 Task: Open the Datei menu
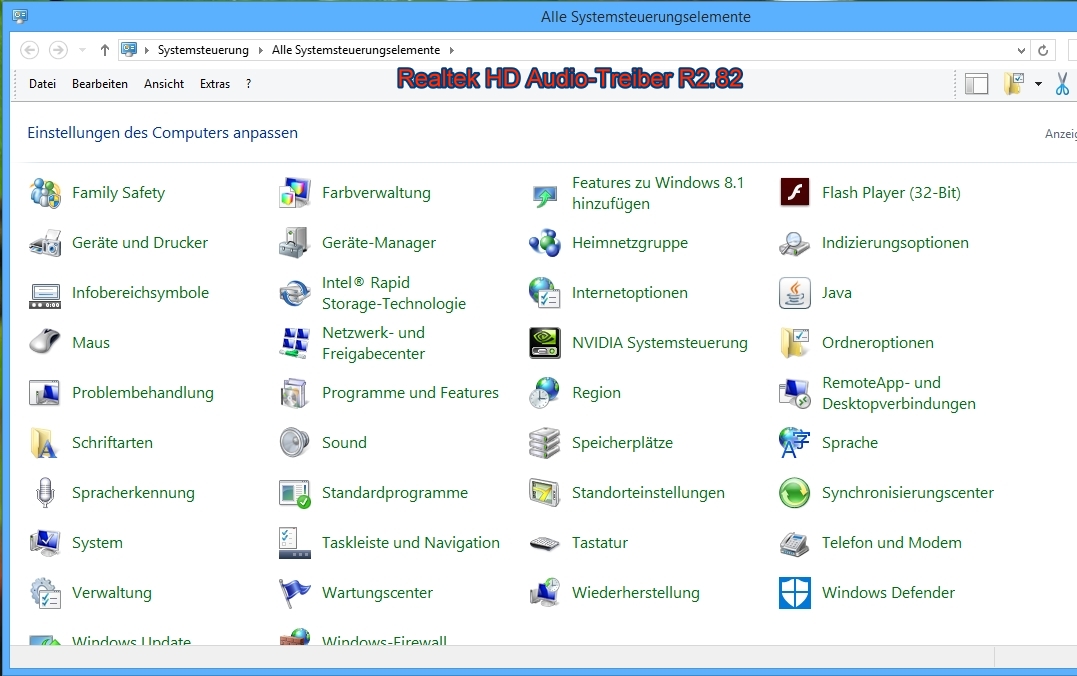(43, 84)
